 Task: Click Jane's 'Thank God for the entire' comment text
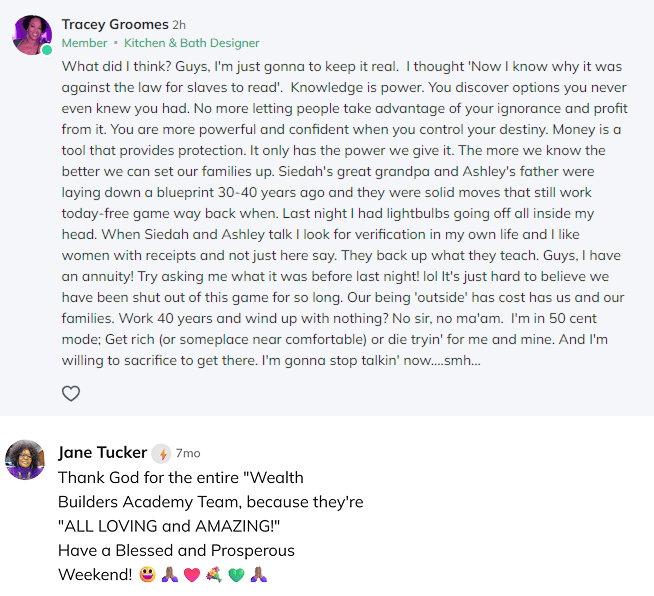tap(180, 478)
